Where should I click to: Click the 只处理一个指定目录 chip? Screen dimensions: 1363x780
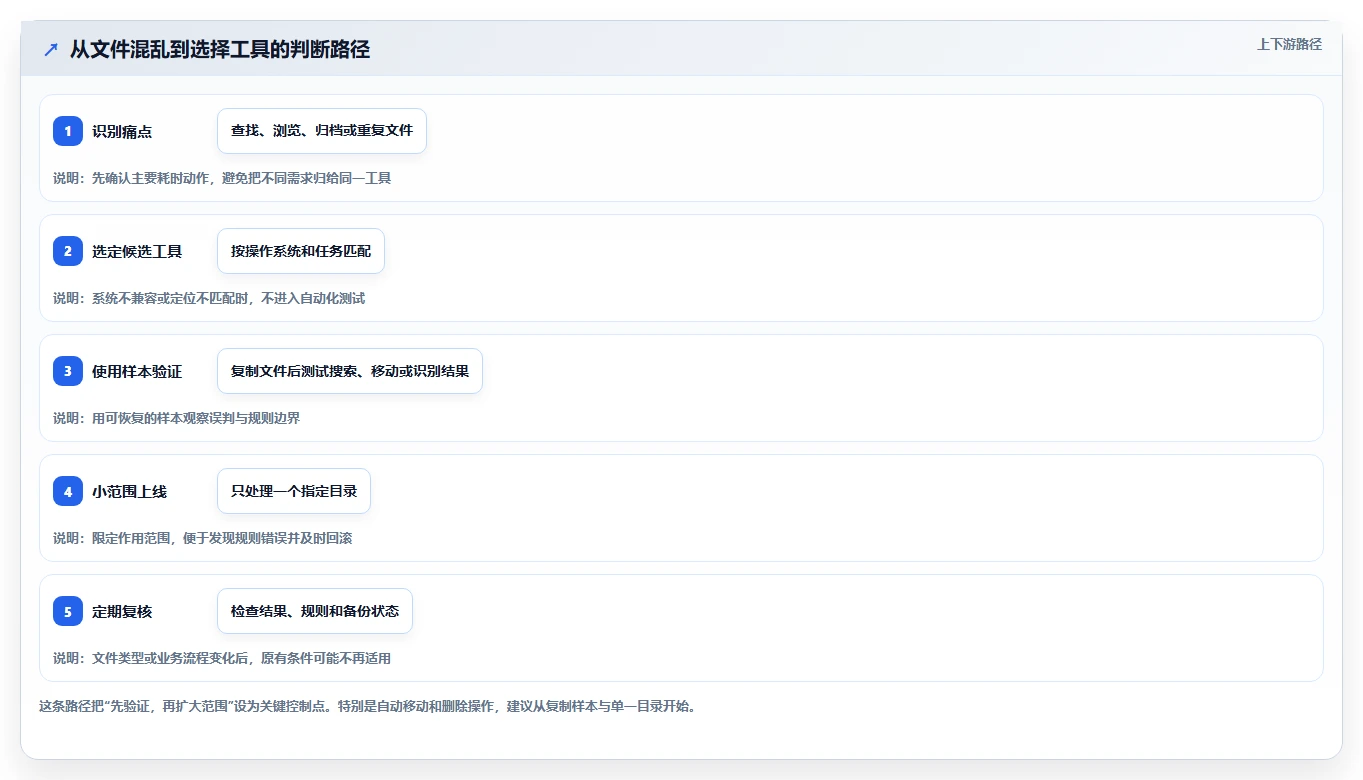(x=294, y=491)
